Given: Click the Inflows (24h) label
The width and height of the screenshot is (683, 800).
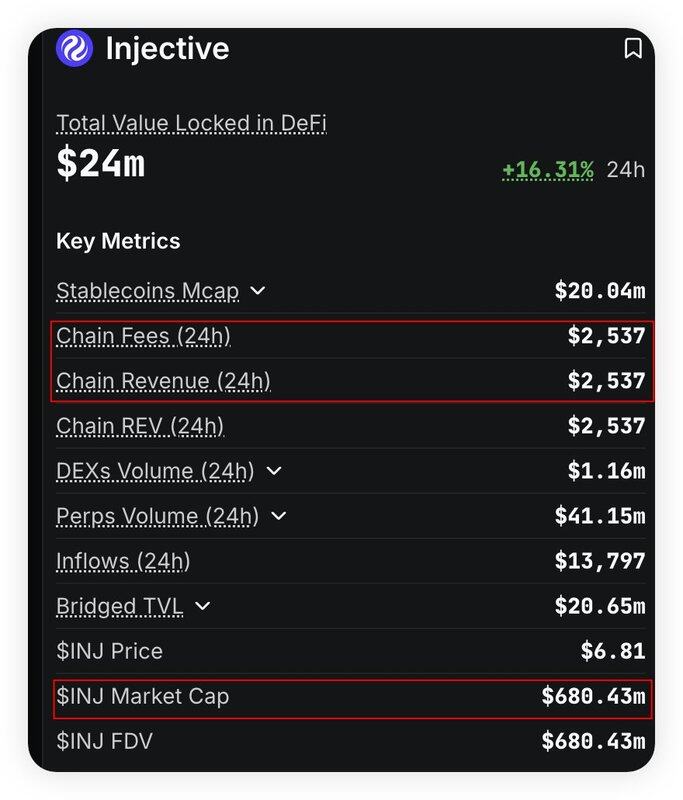Looking at the screenshot, I should click(123, 561).
